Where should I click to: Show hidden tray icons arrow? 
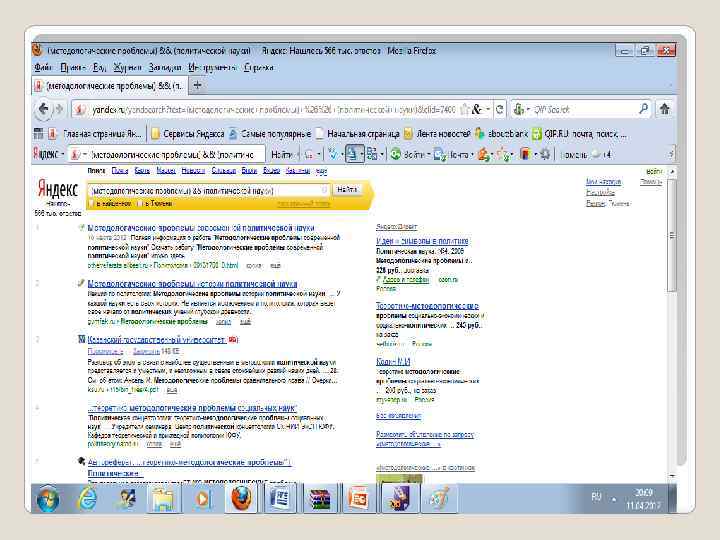[614, 500]
